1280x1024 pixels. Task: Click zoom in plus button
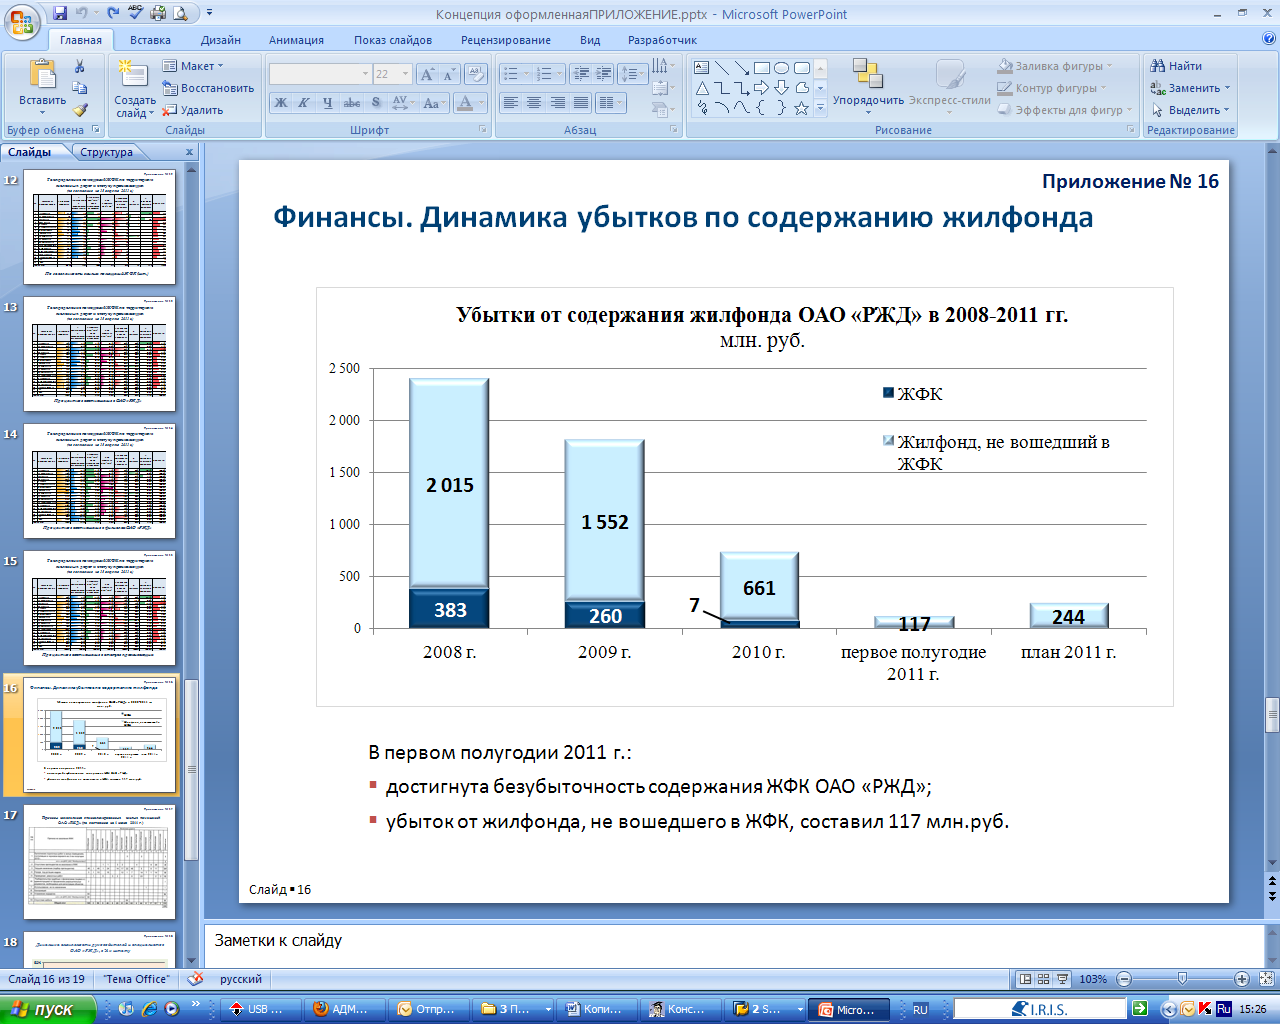(1242, 979)
